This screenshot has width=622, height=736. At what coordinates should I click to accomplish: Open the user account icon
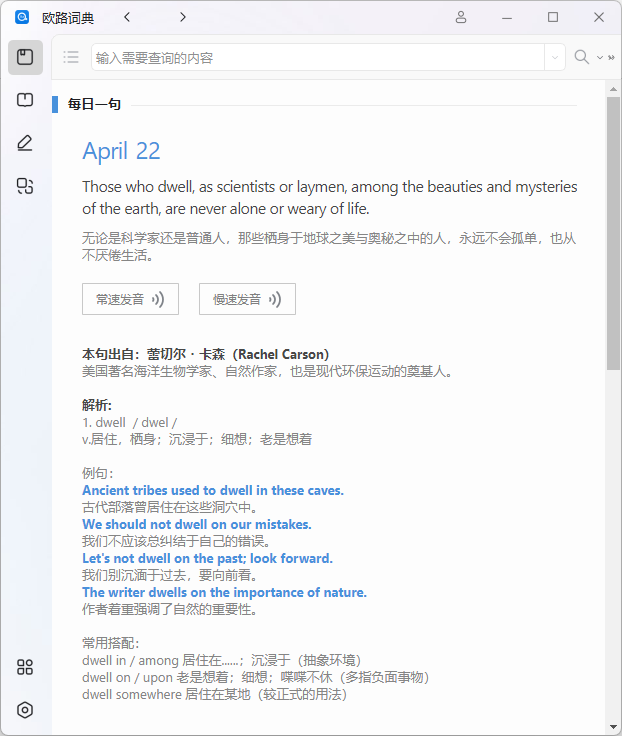461,17
